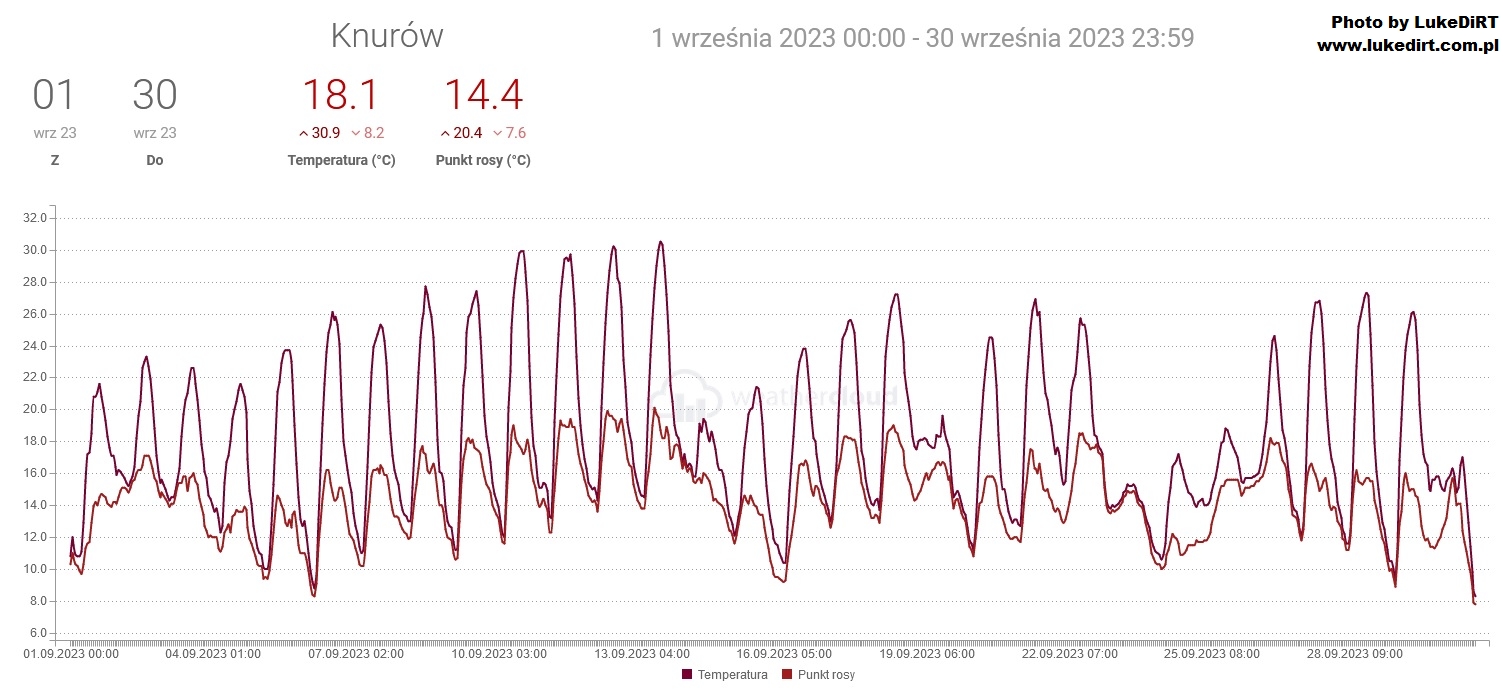Click the Punkt rosy legend color square
The image size is (1509, 693).
pos(787,675)
